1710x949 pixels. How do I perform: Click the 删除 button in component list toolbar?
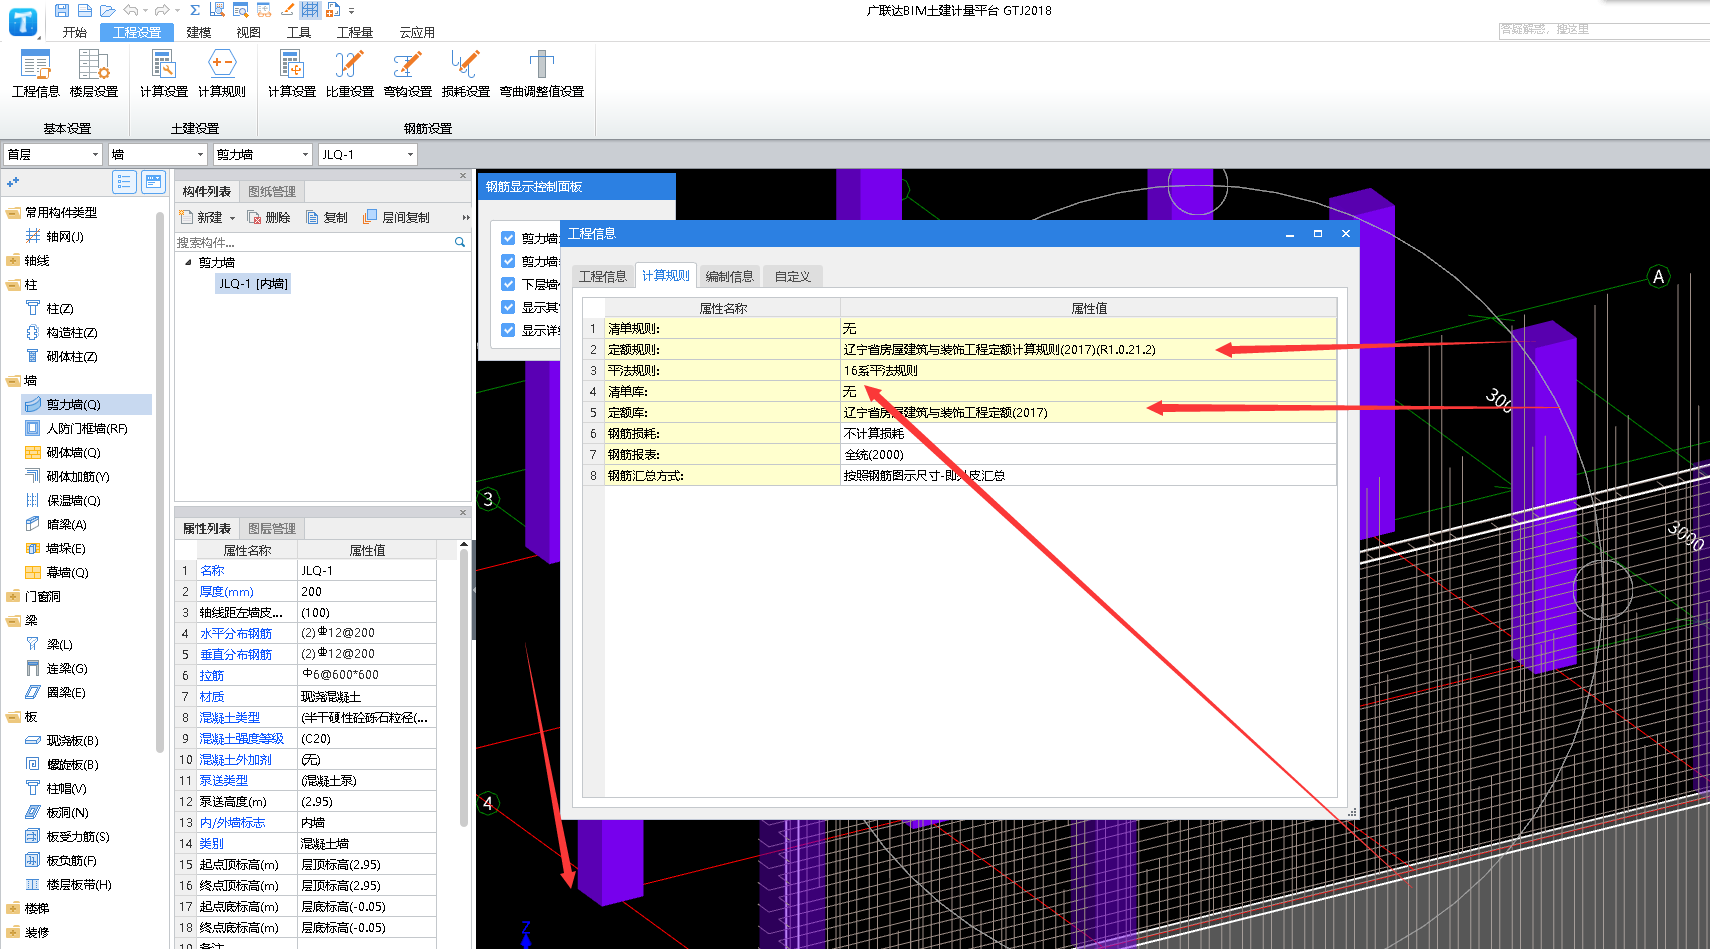269,217
